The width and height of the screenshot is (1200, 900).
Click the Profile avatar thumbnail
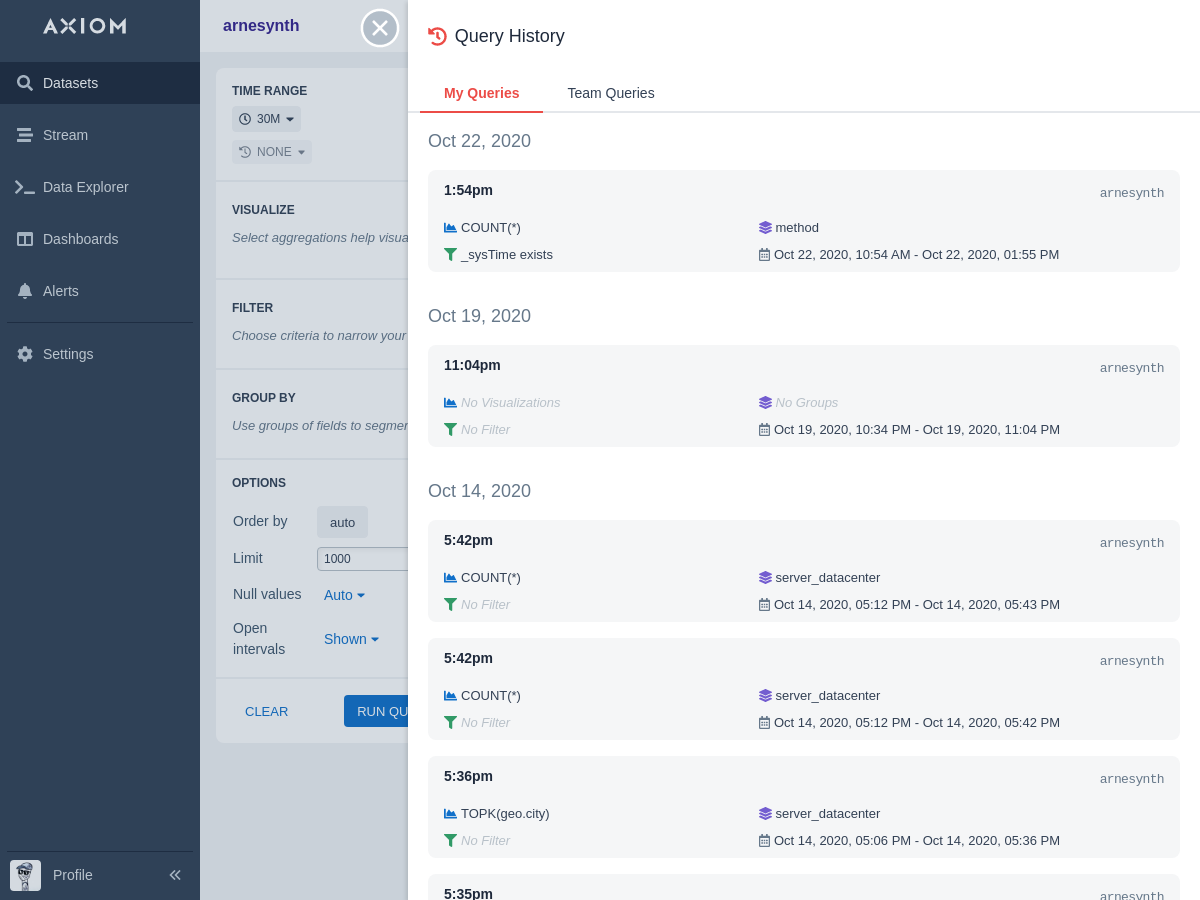pyautogui.click(x=25, y=875)
